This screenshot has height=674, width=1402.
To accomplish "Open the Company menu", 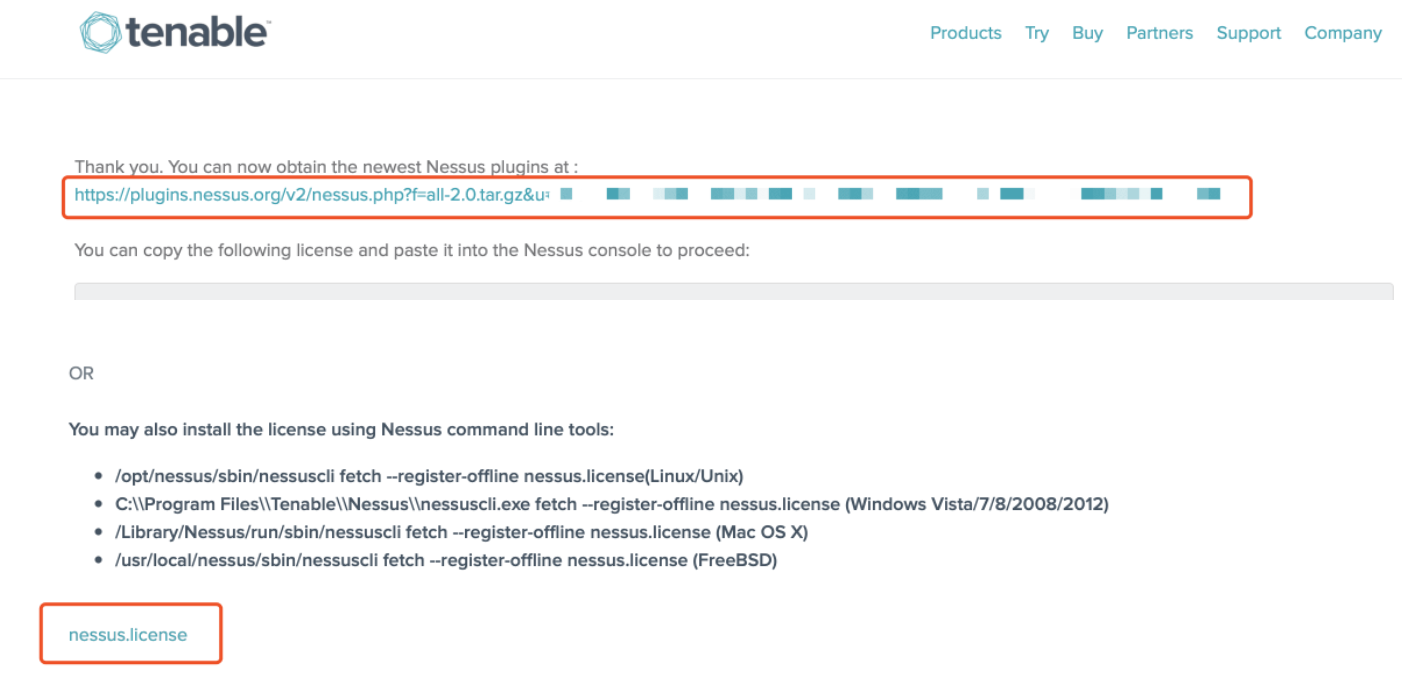I will coord(1342,33).
